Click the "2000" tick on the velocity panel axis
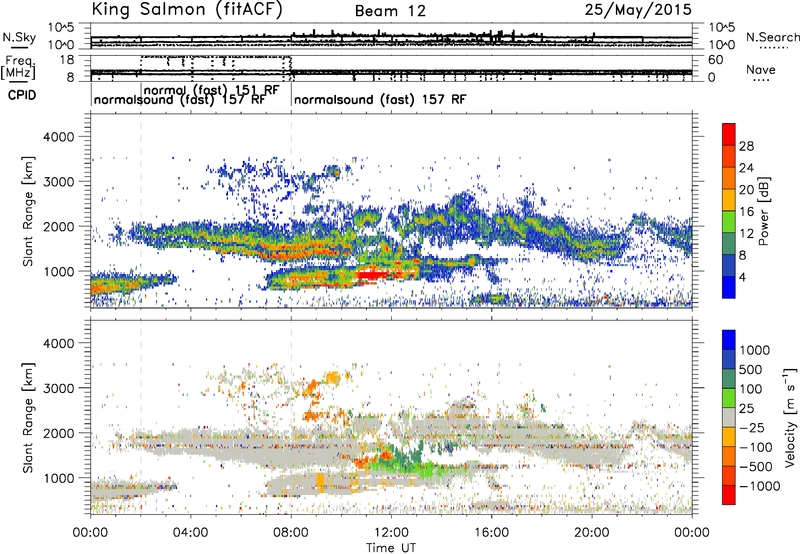 coord(59,433)
